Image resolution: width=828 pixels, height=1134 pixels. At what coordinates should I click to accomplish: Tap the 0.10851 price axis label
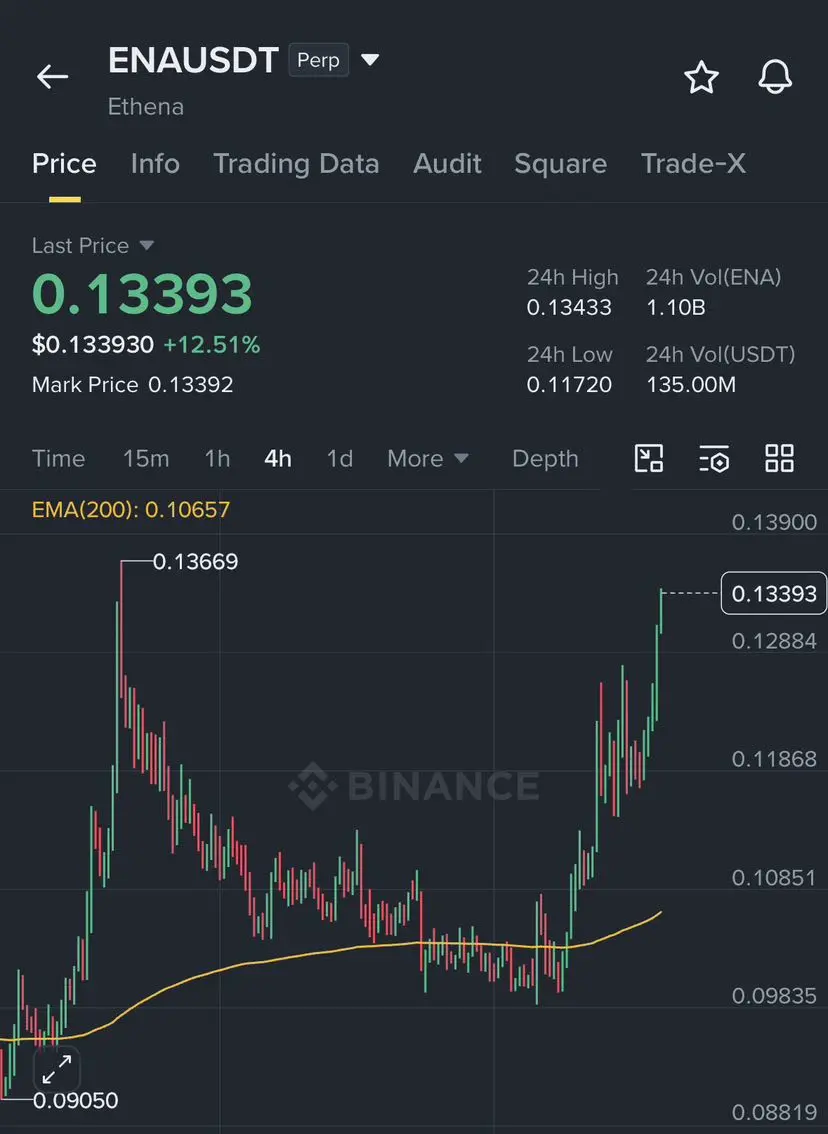tap(774, 878)
